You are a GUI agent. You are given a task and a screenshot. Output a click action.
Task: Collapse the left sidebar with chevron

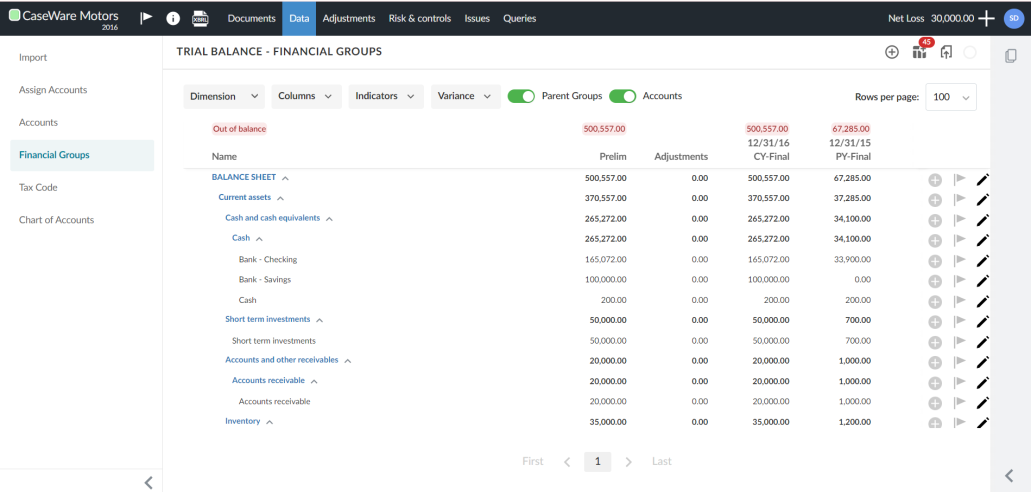click(x=148, y=482)
